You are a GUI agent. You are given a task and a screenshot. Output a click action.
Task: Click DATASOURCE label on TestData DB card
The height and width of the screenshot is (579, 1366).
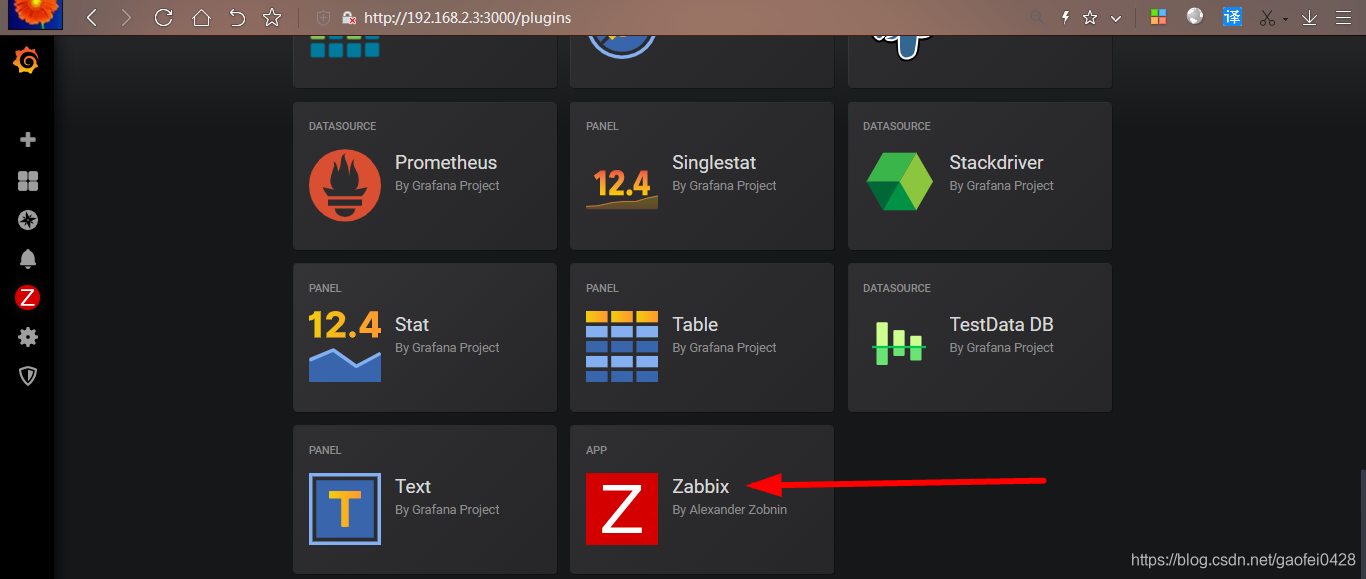click(x=897, y=288)
